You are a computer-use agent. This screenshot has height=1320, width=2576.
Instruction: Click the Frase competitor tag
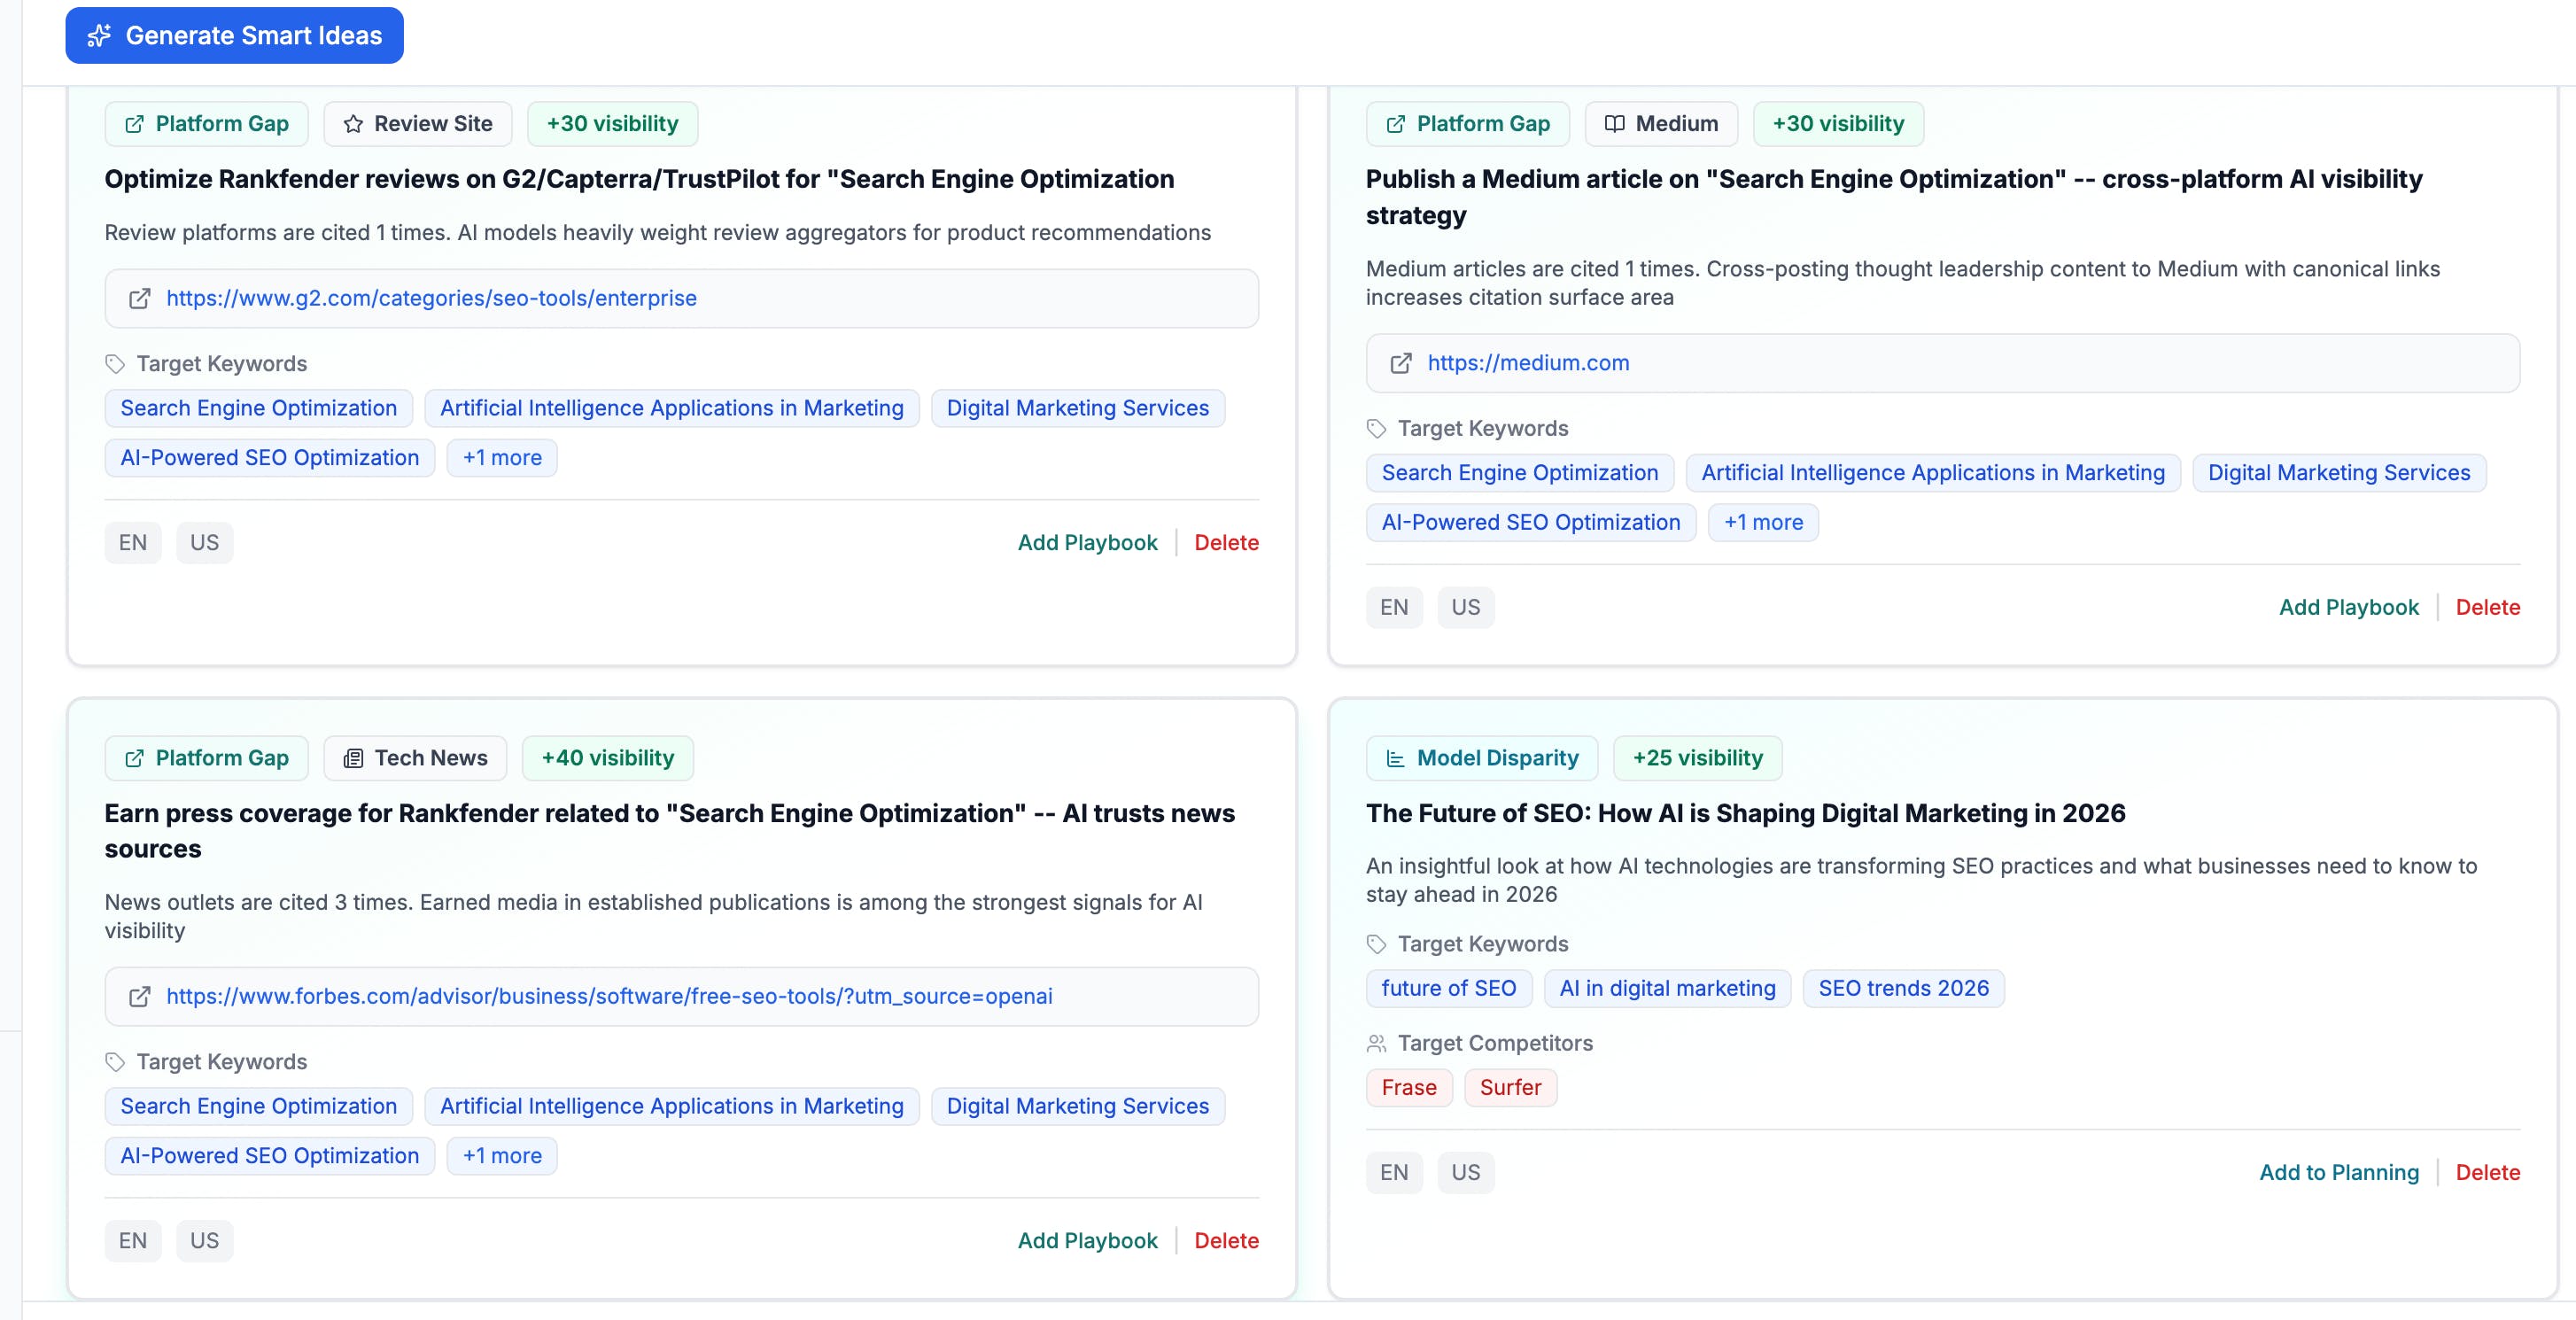click(x=1408, y=1087)
